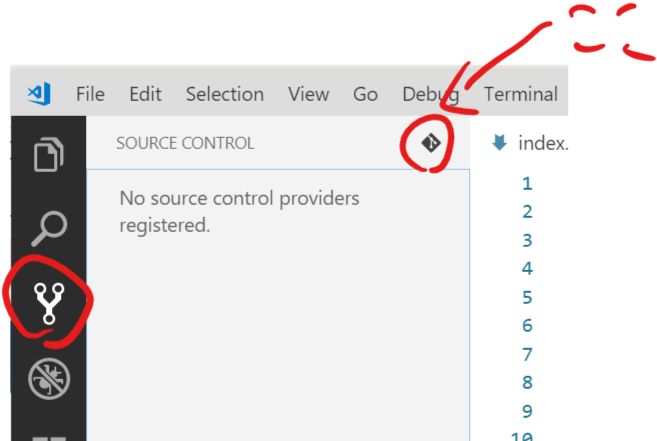
Task: Select the index file editor tab
Action: coord(542,143)
